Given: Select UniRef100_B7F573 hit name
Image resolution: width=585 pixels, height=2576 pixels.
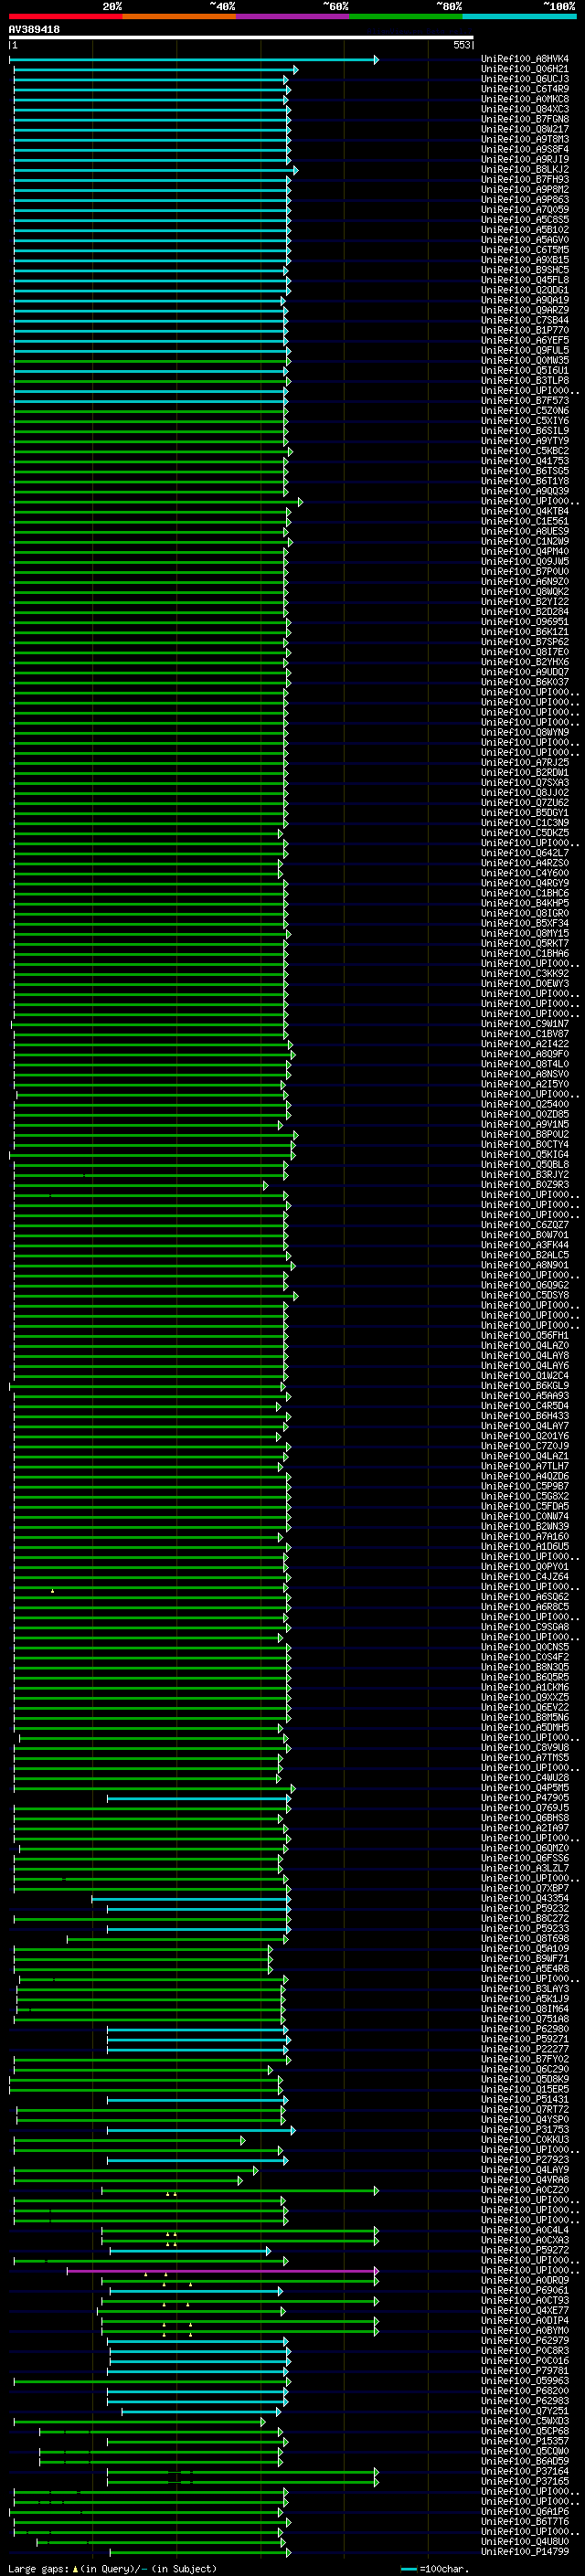Looking at the screenshot, I should (525, 401).
